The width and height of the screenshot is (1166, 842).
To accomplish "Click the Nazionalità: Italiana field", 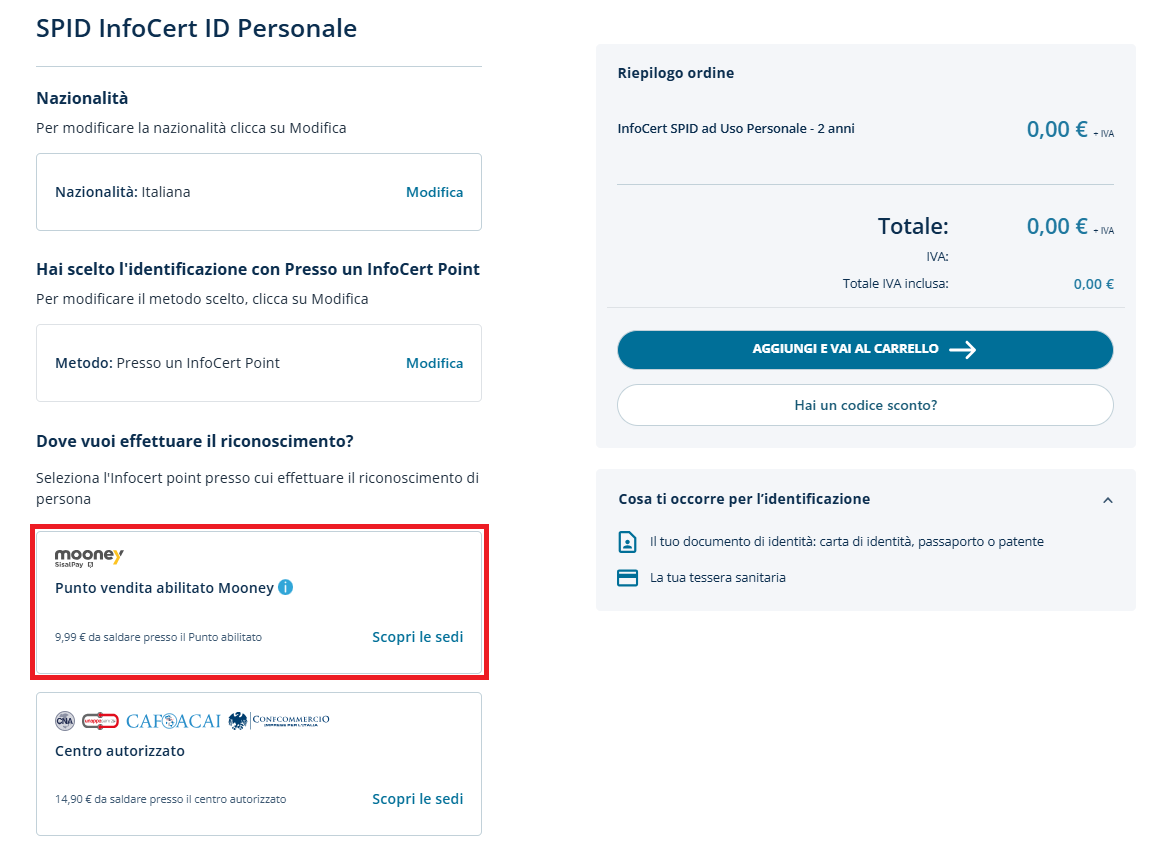I will (x=123, y=192).
